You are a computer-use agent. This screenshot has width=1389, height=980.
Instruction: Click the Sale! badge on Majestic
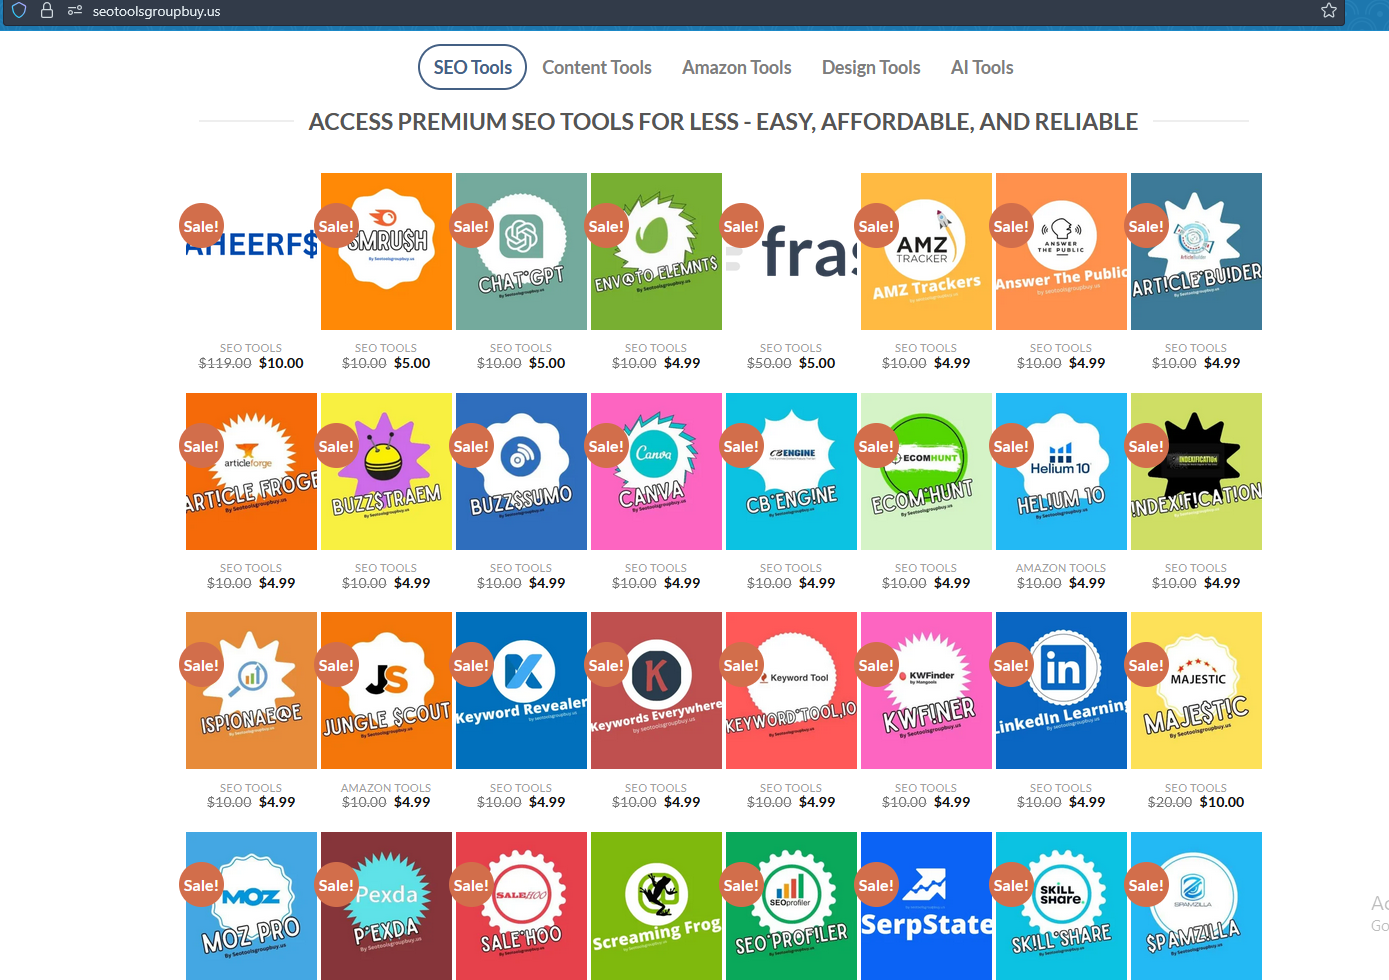point(1146,665)
